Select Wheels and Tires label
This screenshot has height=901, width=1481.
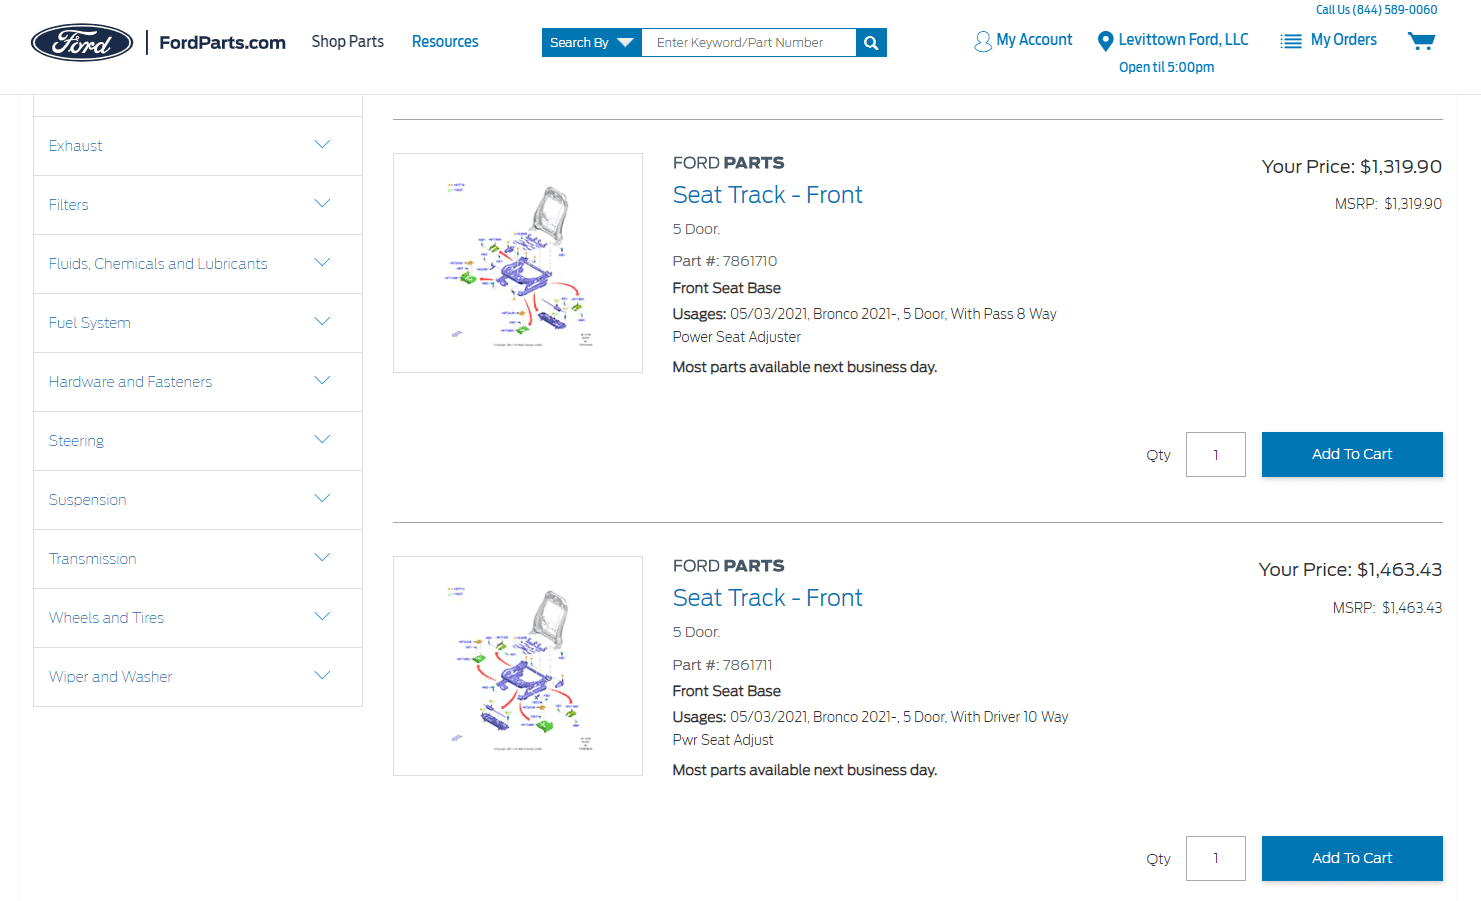click(x=107, y=618)
